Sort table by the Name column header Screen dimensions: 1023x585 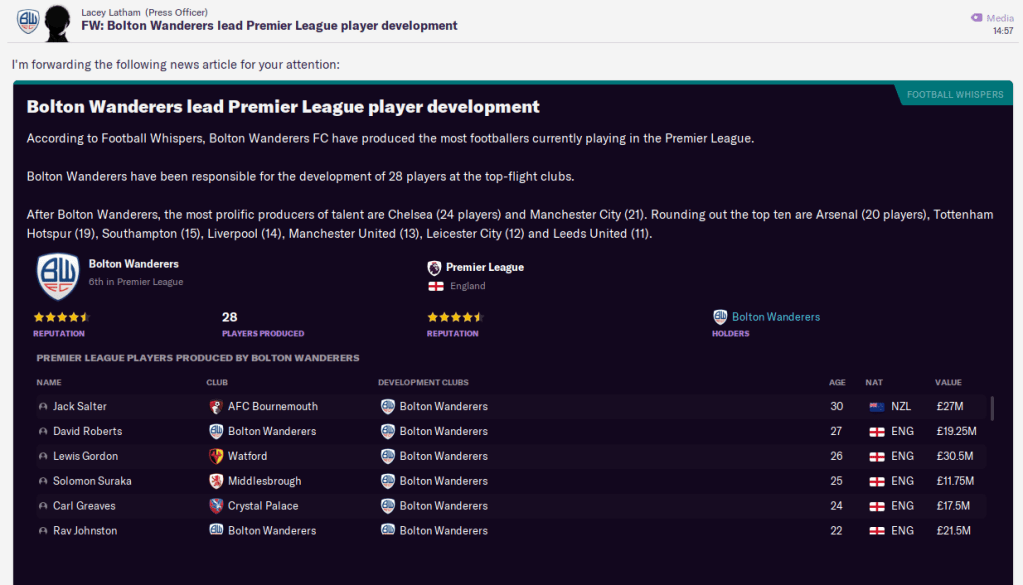click(x=49, y=383)
